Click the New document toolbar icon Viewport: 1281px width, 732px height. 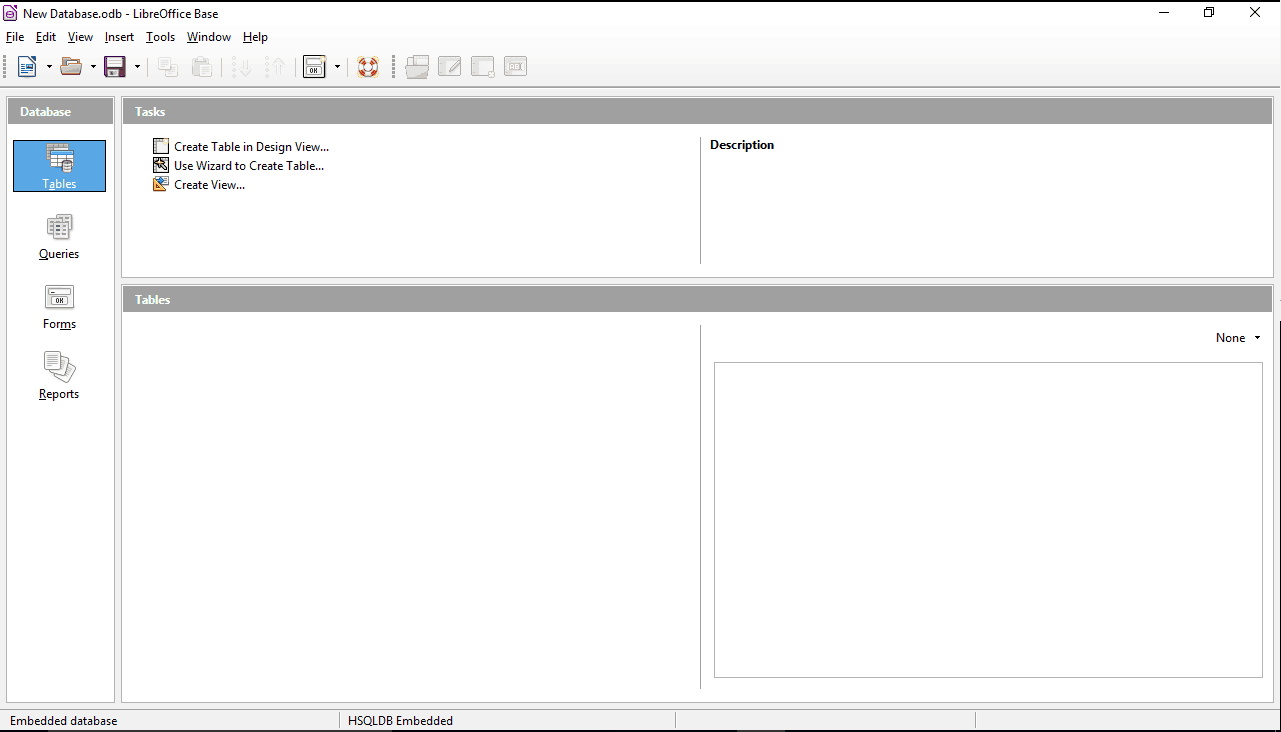click(27, 67)
